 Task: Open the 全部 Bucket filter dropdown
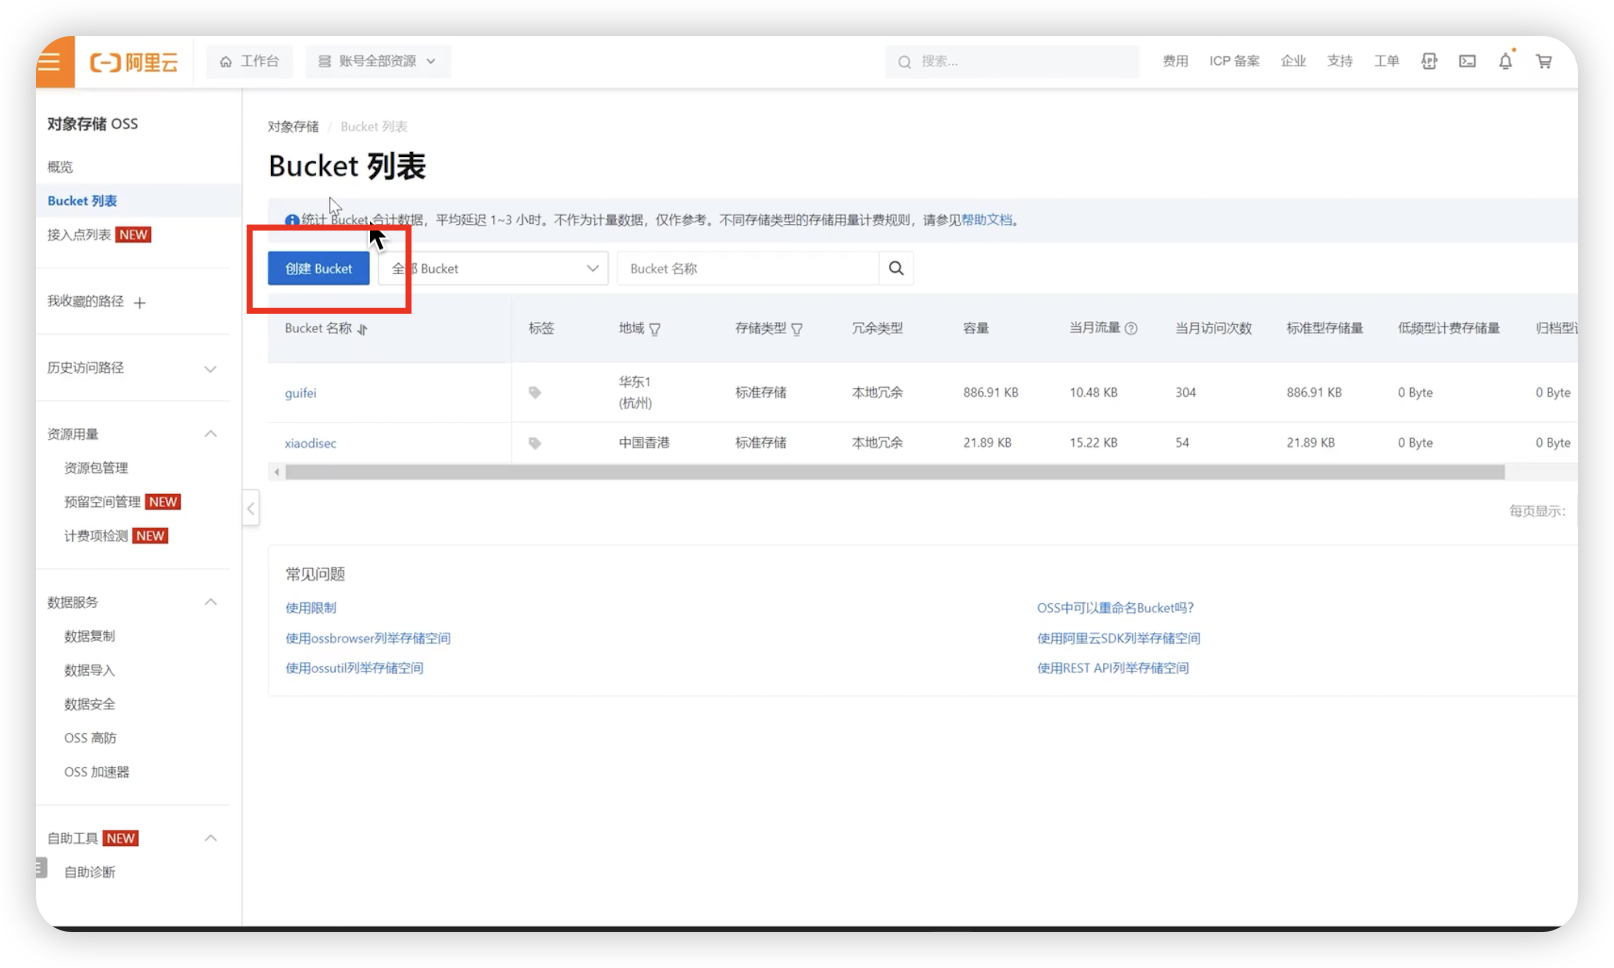coord(493,268)
